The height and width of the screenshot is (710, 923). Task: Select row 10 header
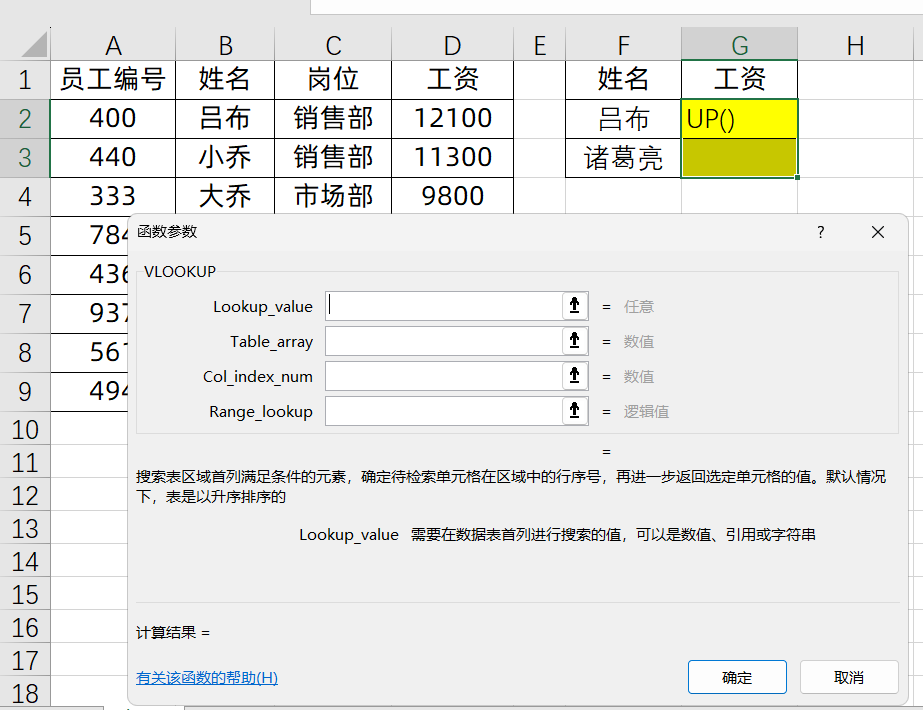pyautogui.click(x=25, y=429)
